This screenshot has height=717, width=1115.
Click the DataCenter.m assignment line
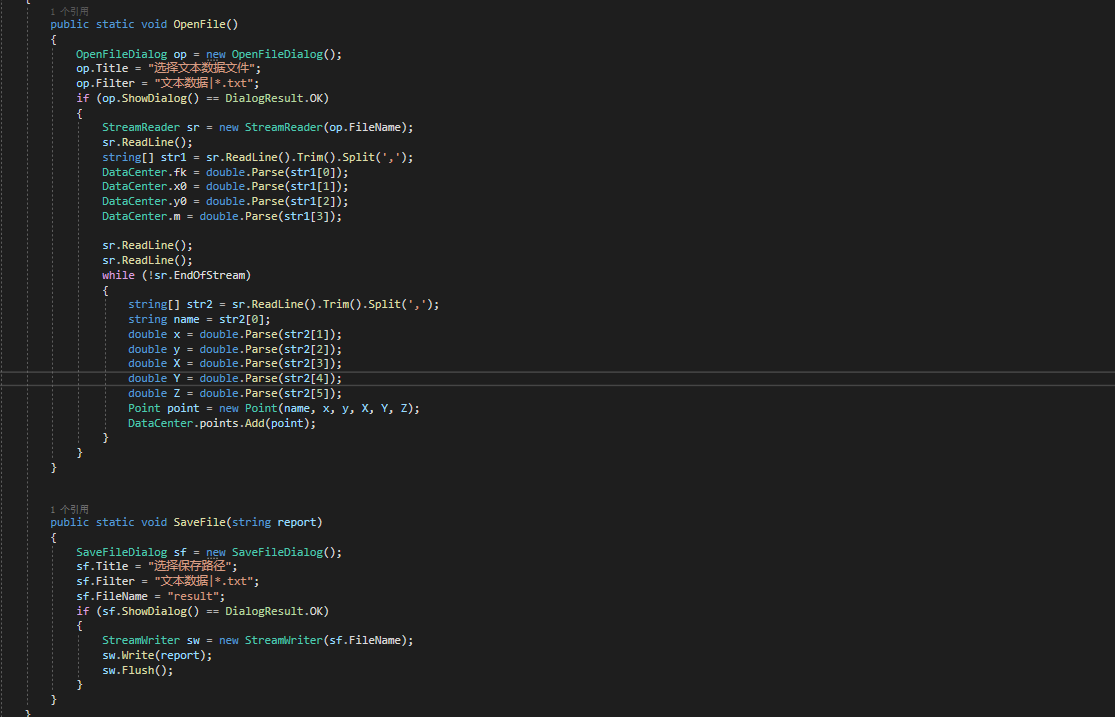(222, 216)
